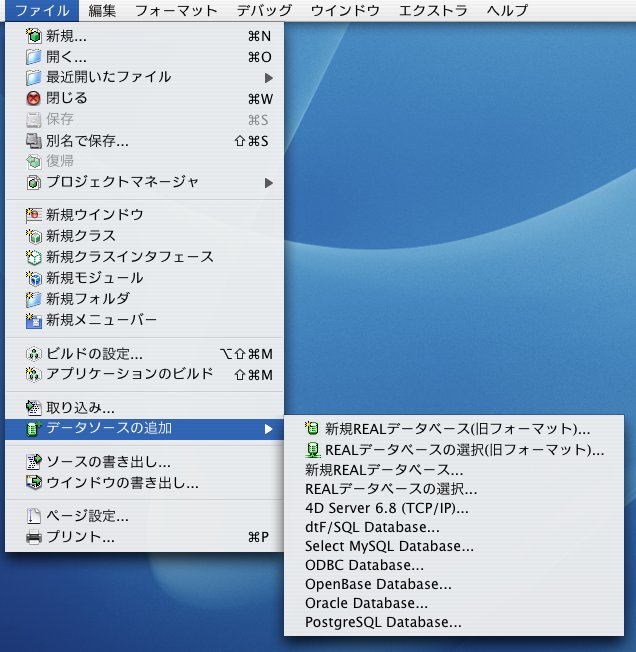
Task: Expand 最近開いたファイル submenu arrow
Action: [269, 78]
